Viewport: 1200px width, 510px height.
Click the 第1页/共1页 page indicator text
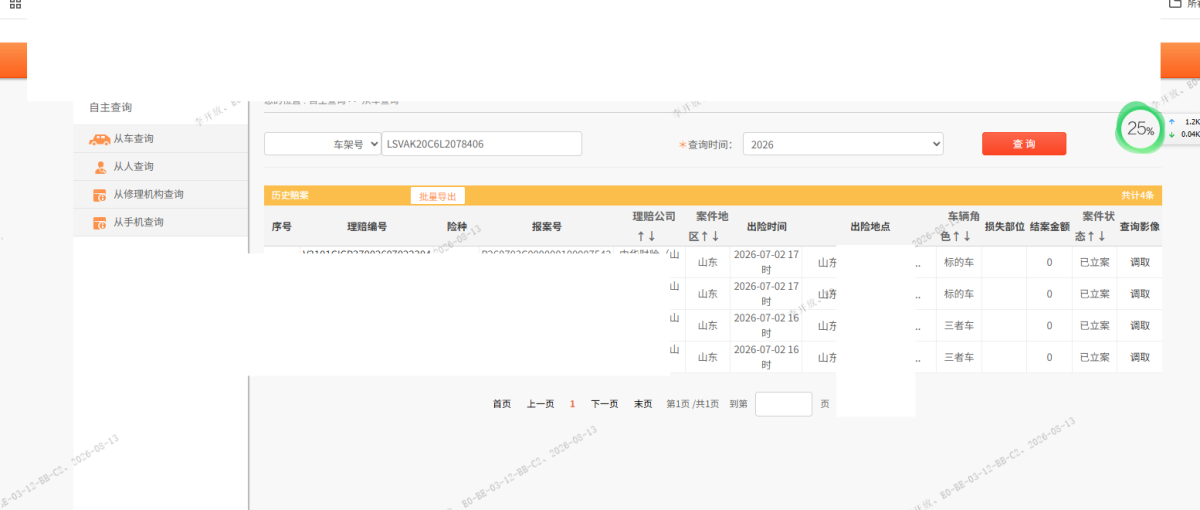(693, 404)
